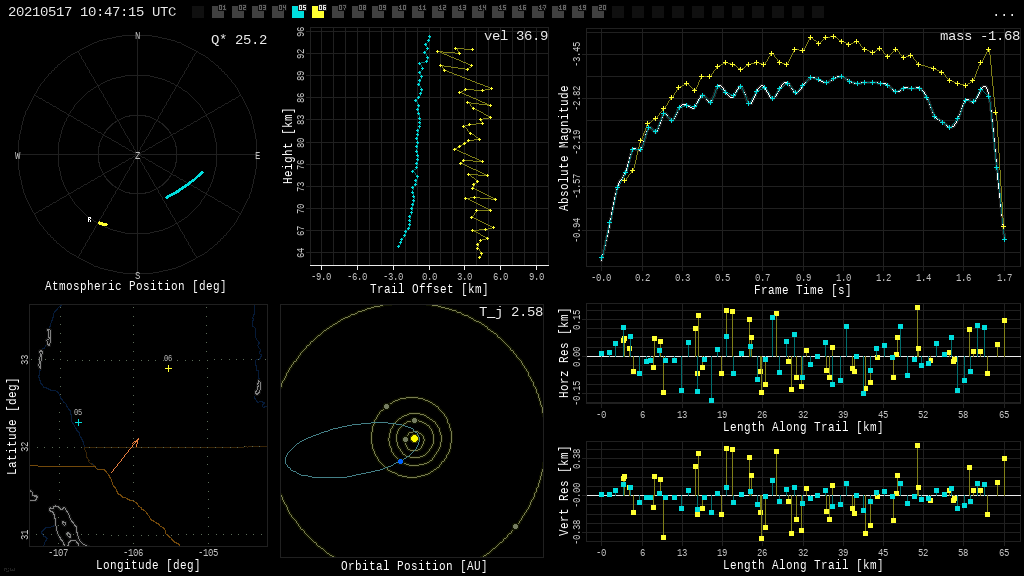Click the orange meteor ground-track arrow
The image size is (1024, 576).
coord(125,455)
